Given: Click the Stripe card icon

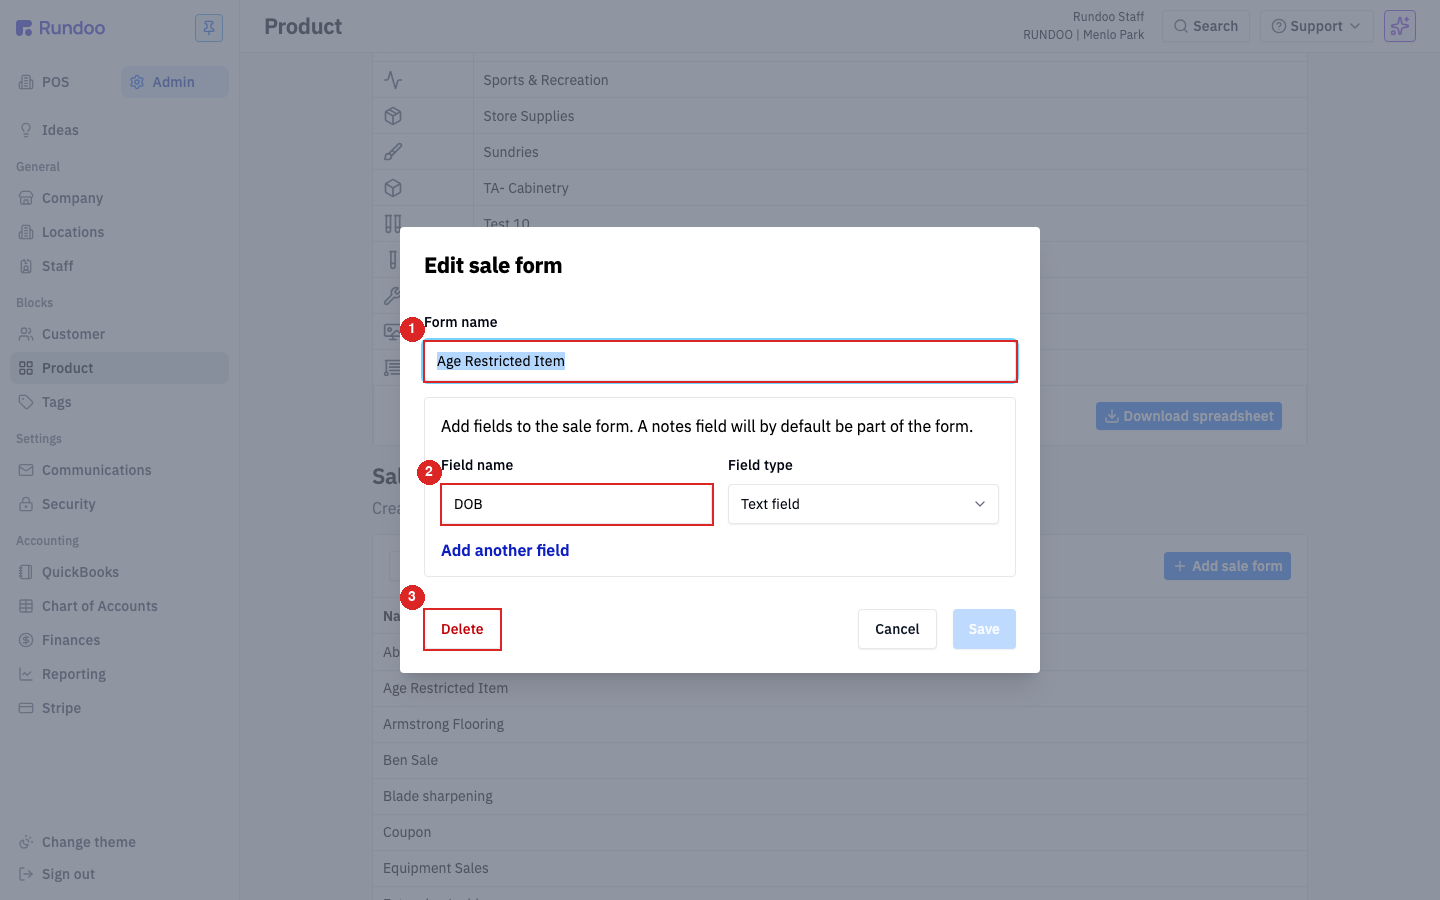Looking at the screenshot, I should point(26,708).
